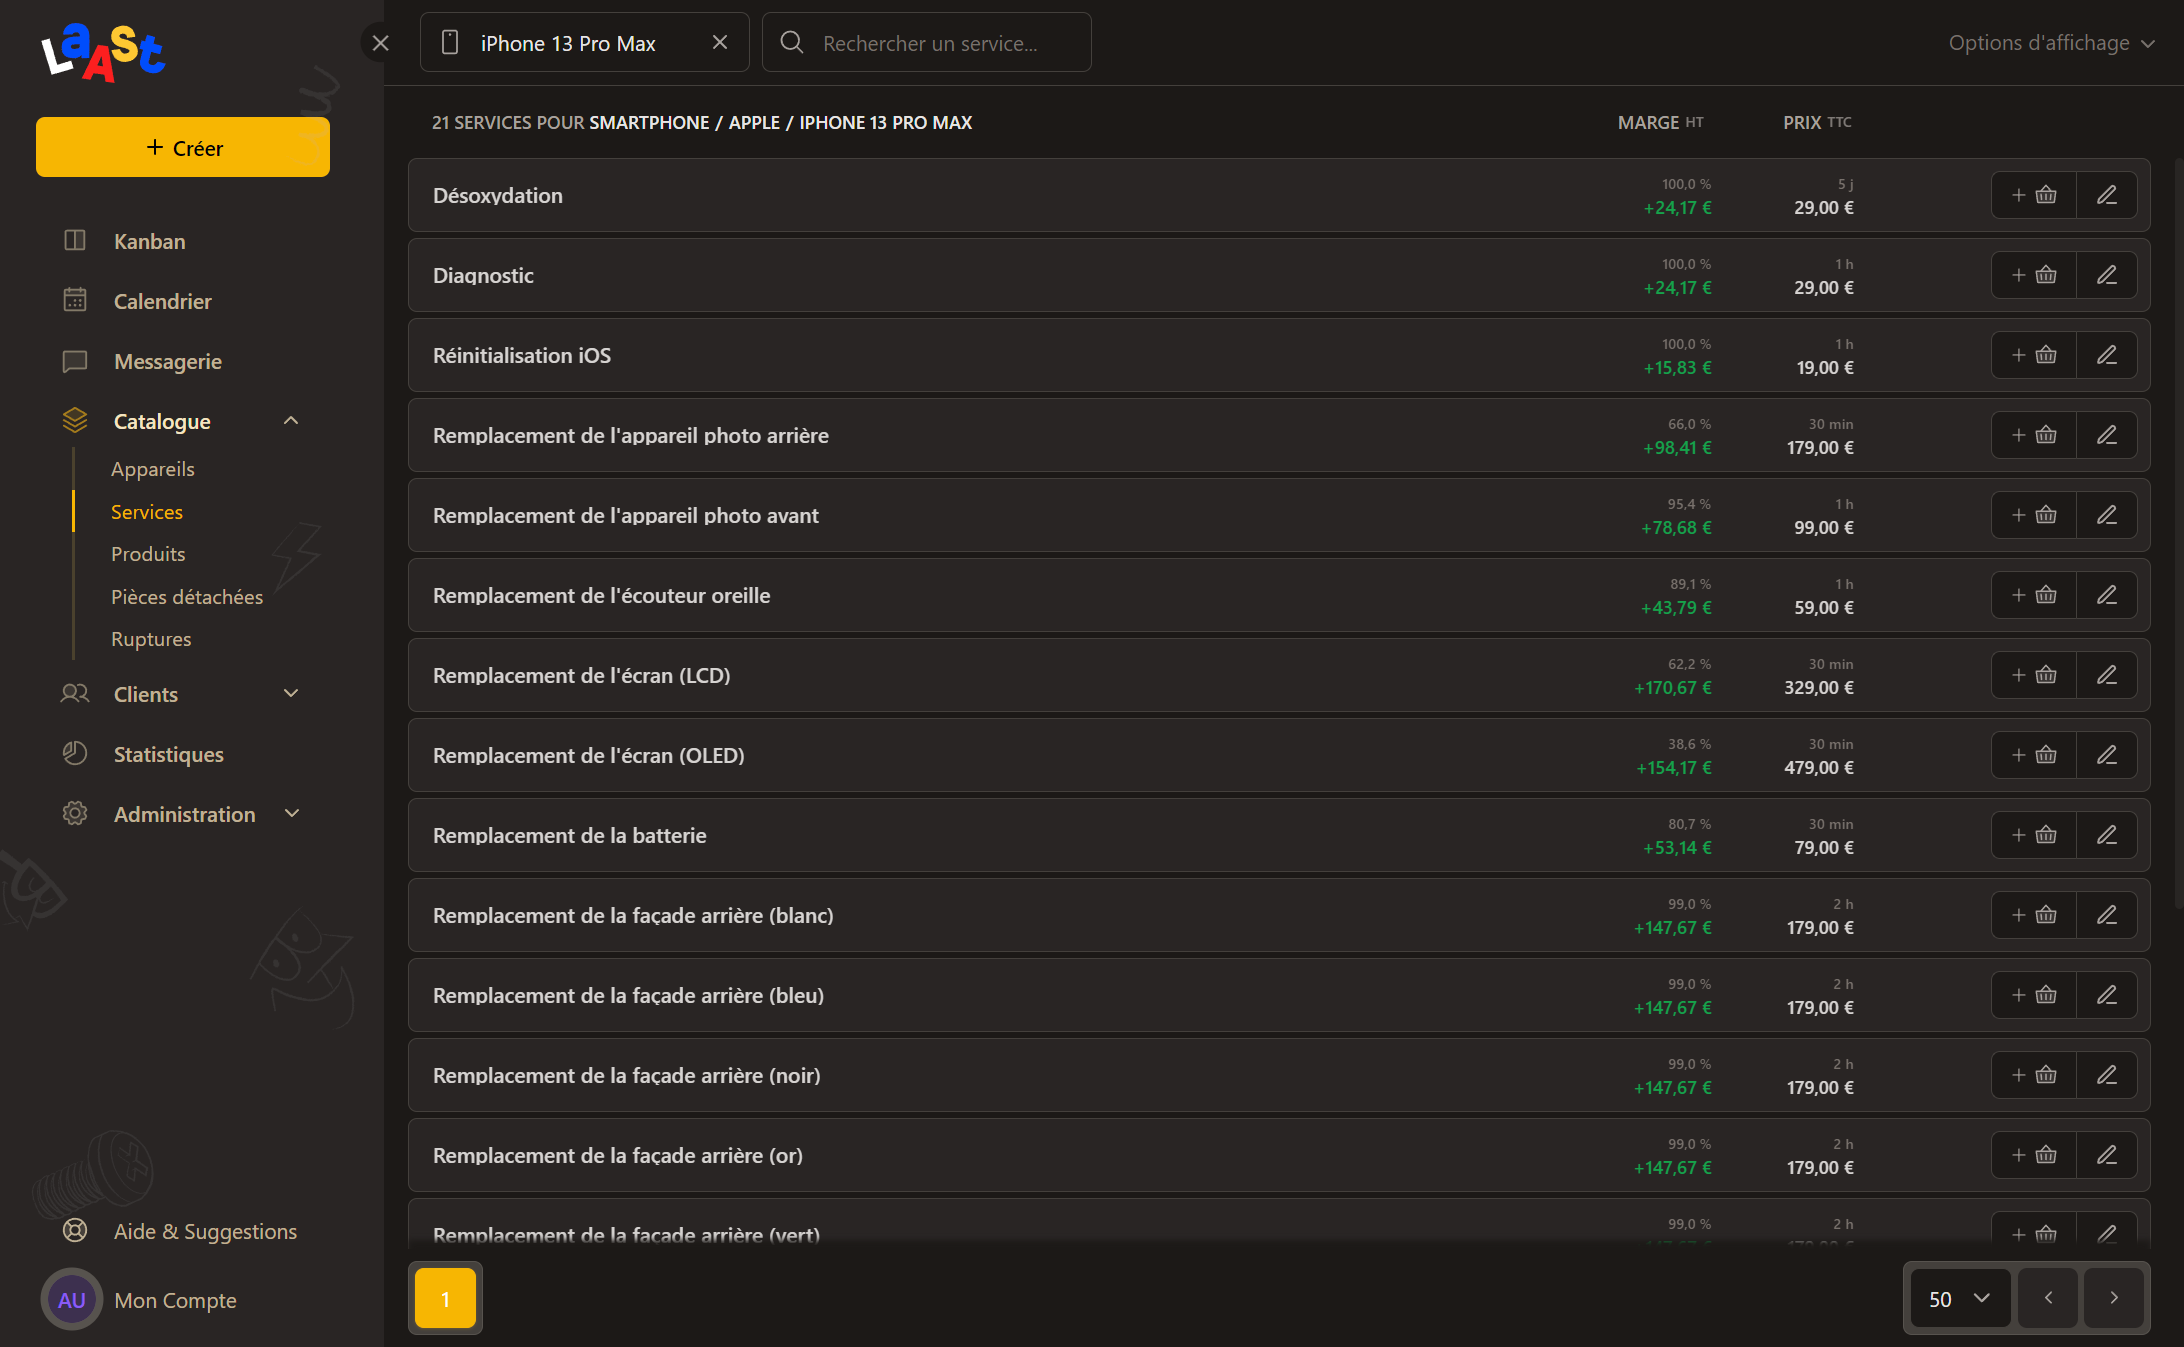
Task: Edit façade arrière (blanc) service
Action: click(2107, 915)
